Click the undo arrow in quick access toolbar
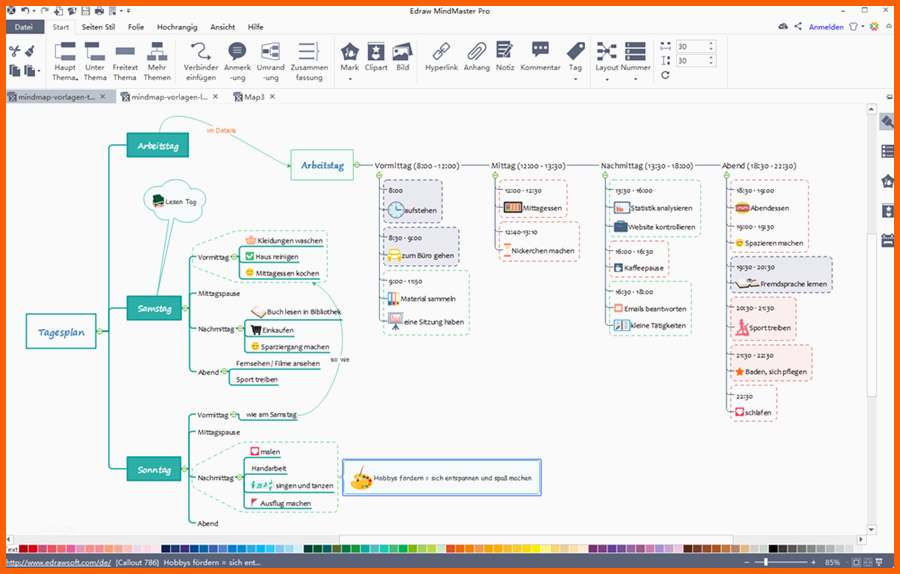The width and height of the screenshot is (900, 574). coord(25,10)
